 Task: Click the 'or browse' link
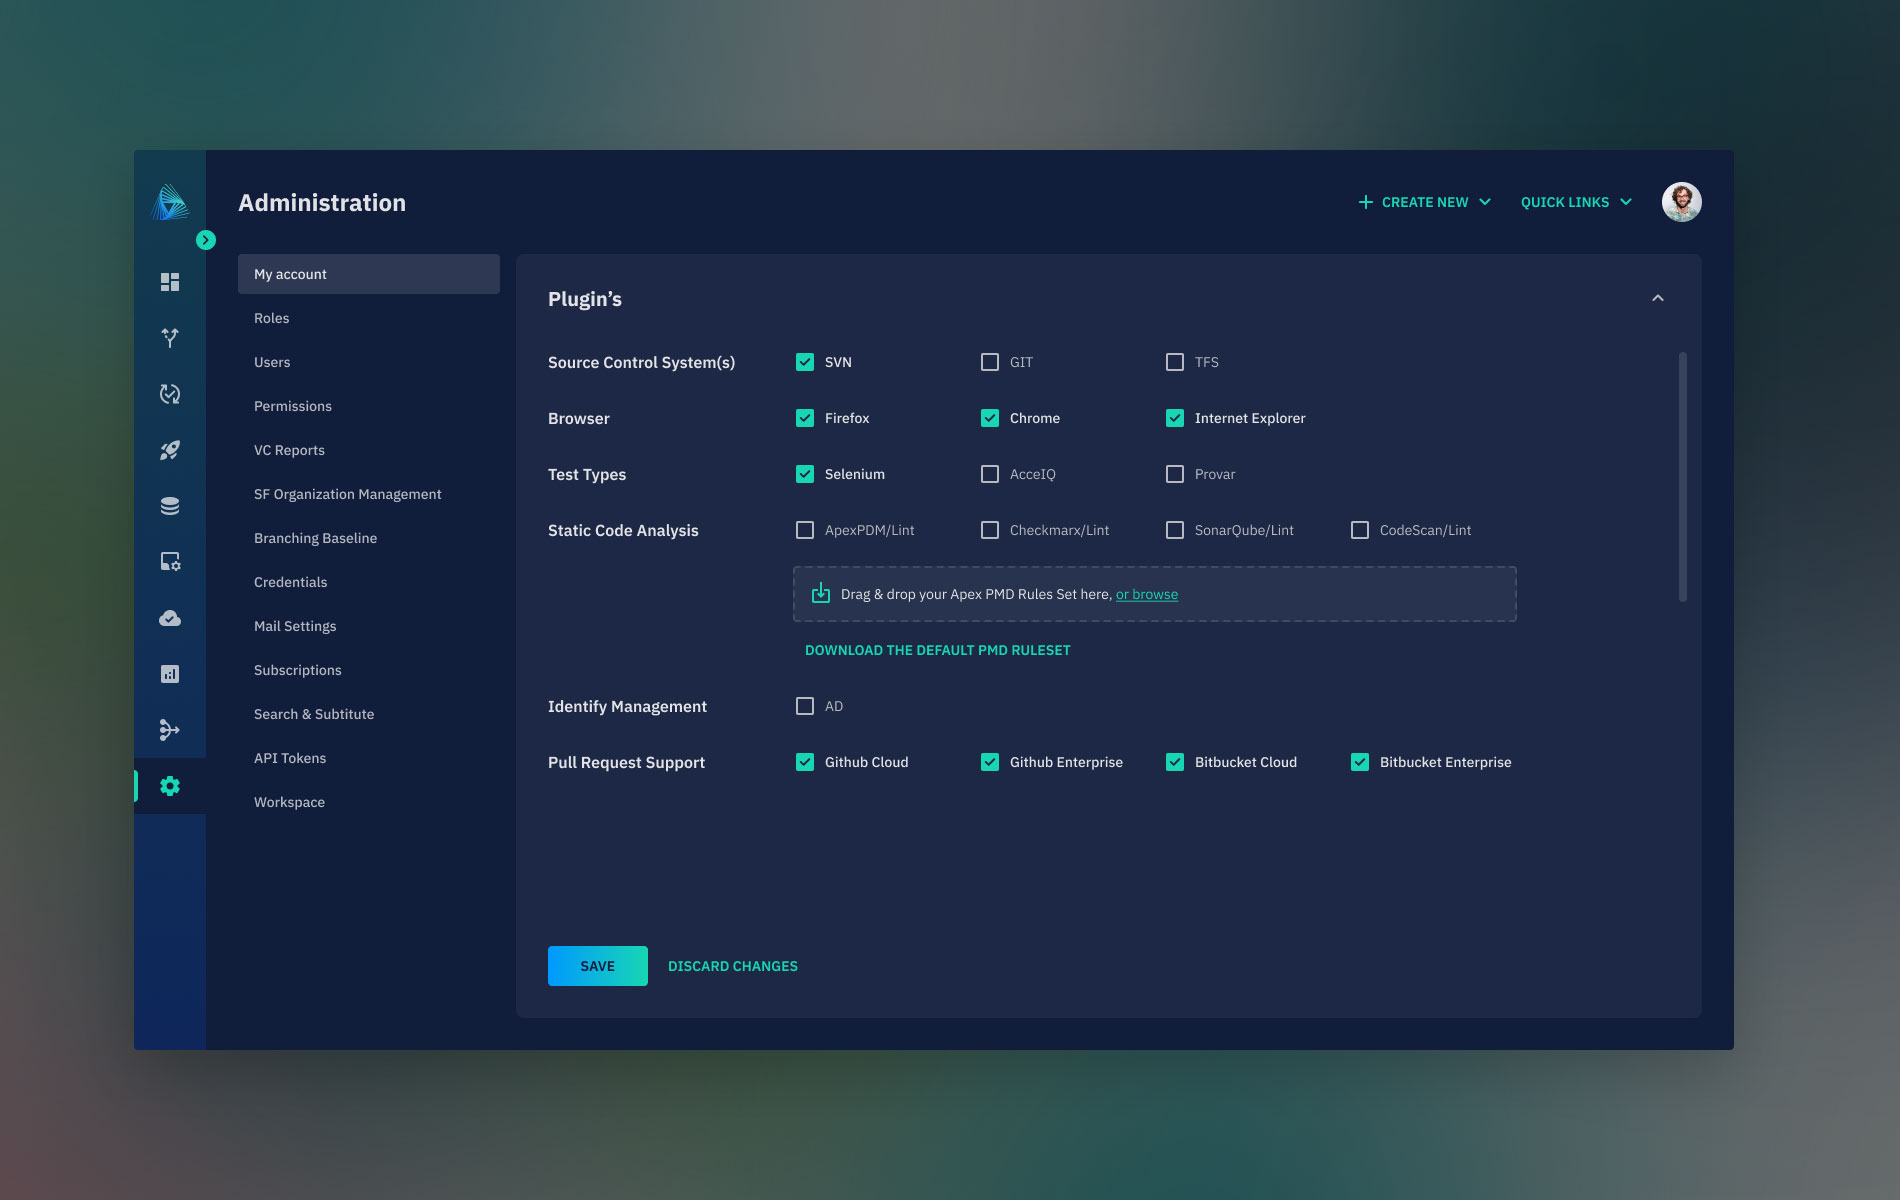click(1147, 594)
